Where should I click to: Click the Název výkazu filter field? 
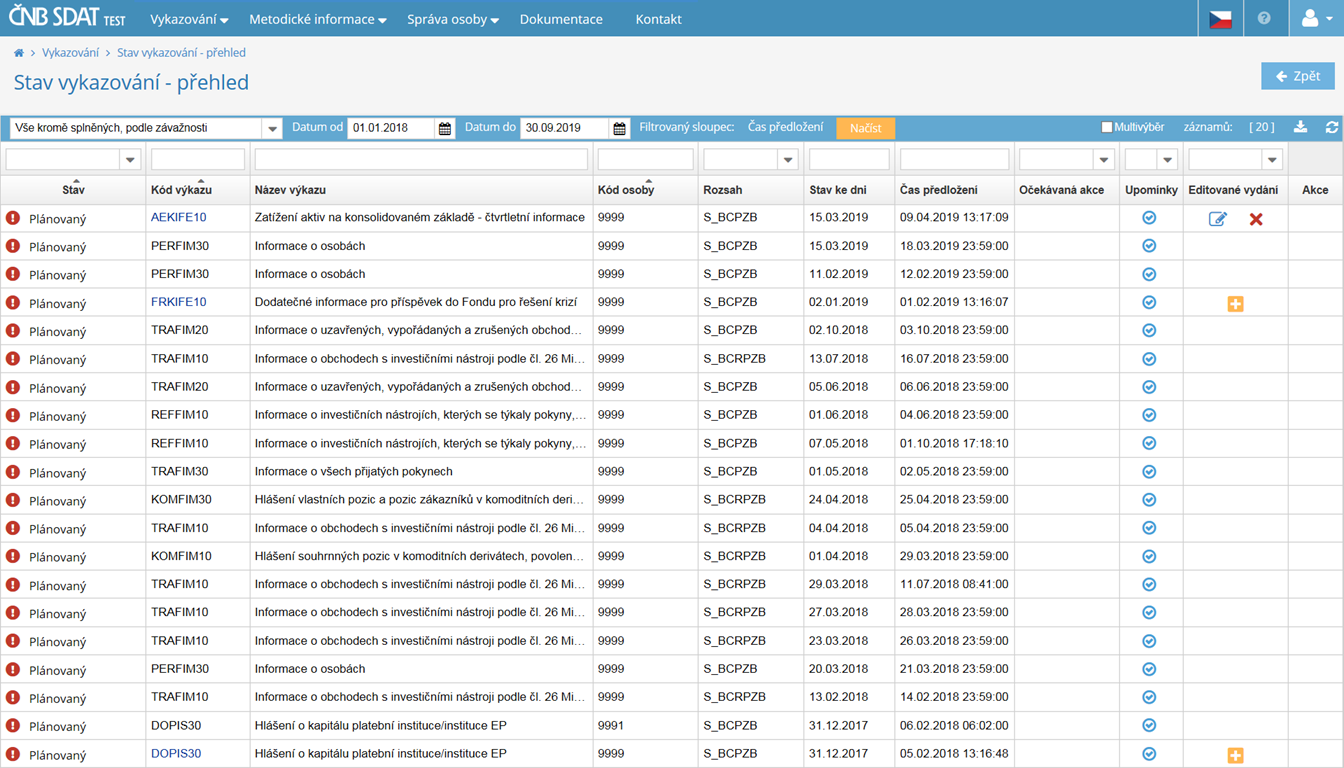click(421, 160)
